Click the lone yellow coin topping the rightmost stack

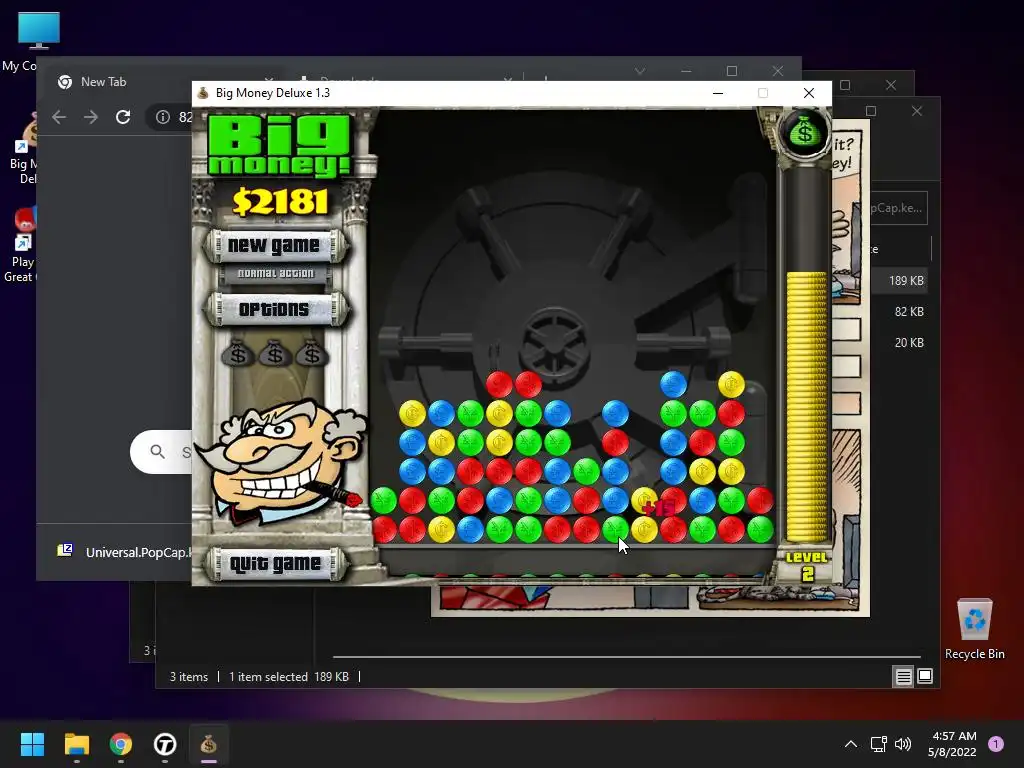(731, 385)
